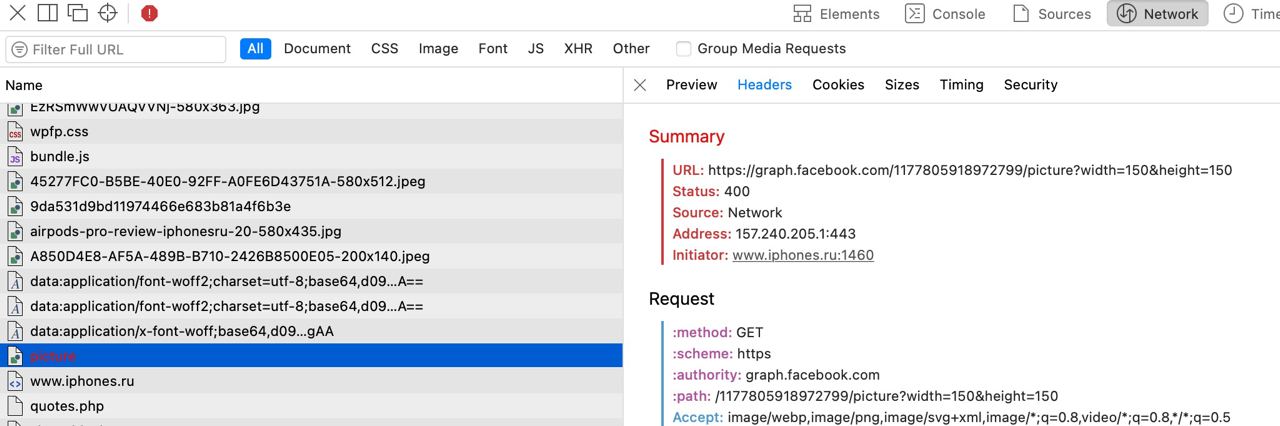
Task: Enable Group Media Requests checkbox
Action: coord(684,49)
